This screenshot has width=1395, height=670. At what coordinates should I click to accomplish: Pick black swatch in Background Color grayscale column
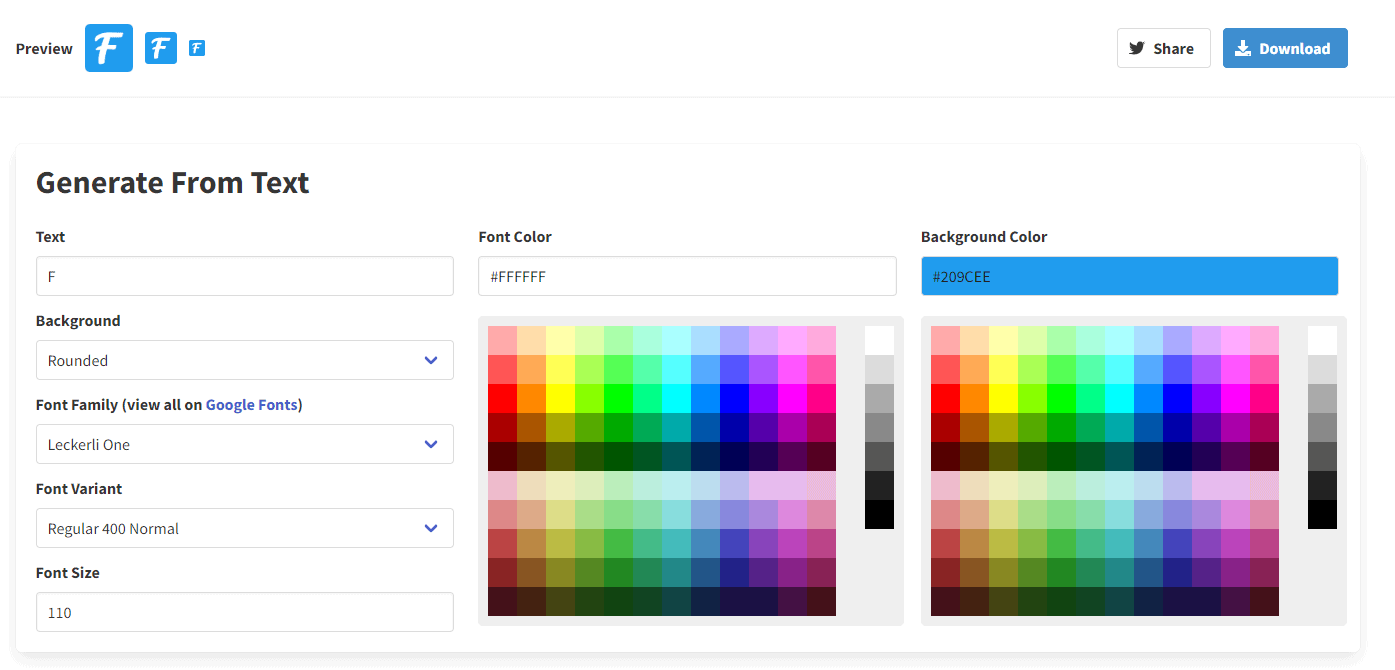pyautogui.click(x=1322, y=514)
